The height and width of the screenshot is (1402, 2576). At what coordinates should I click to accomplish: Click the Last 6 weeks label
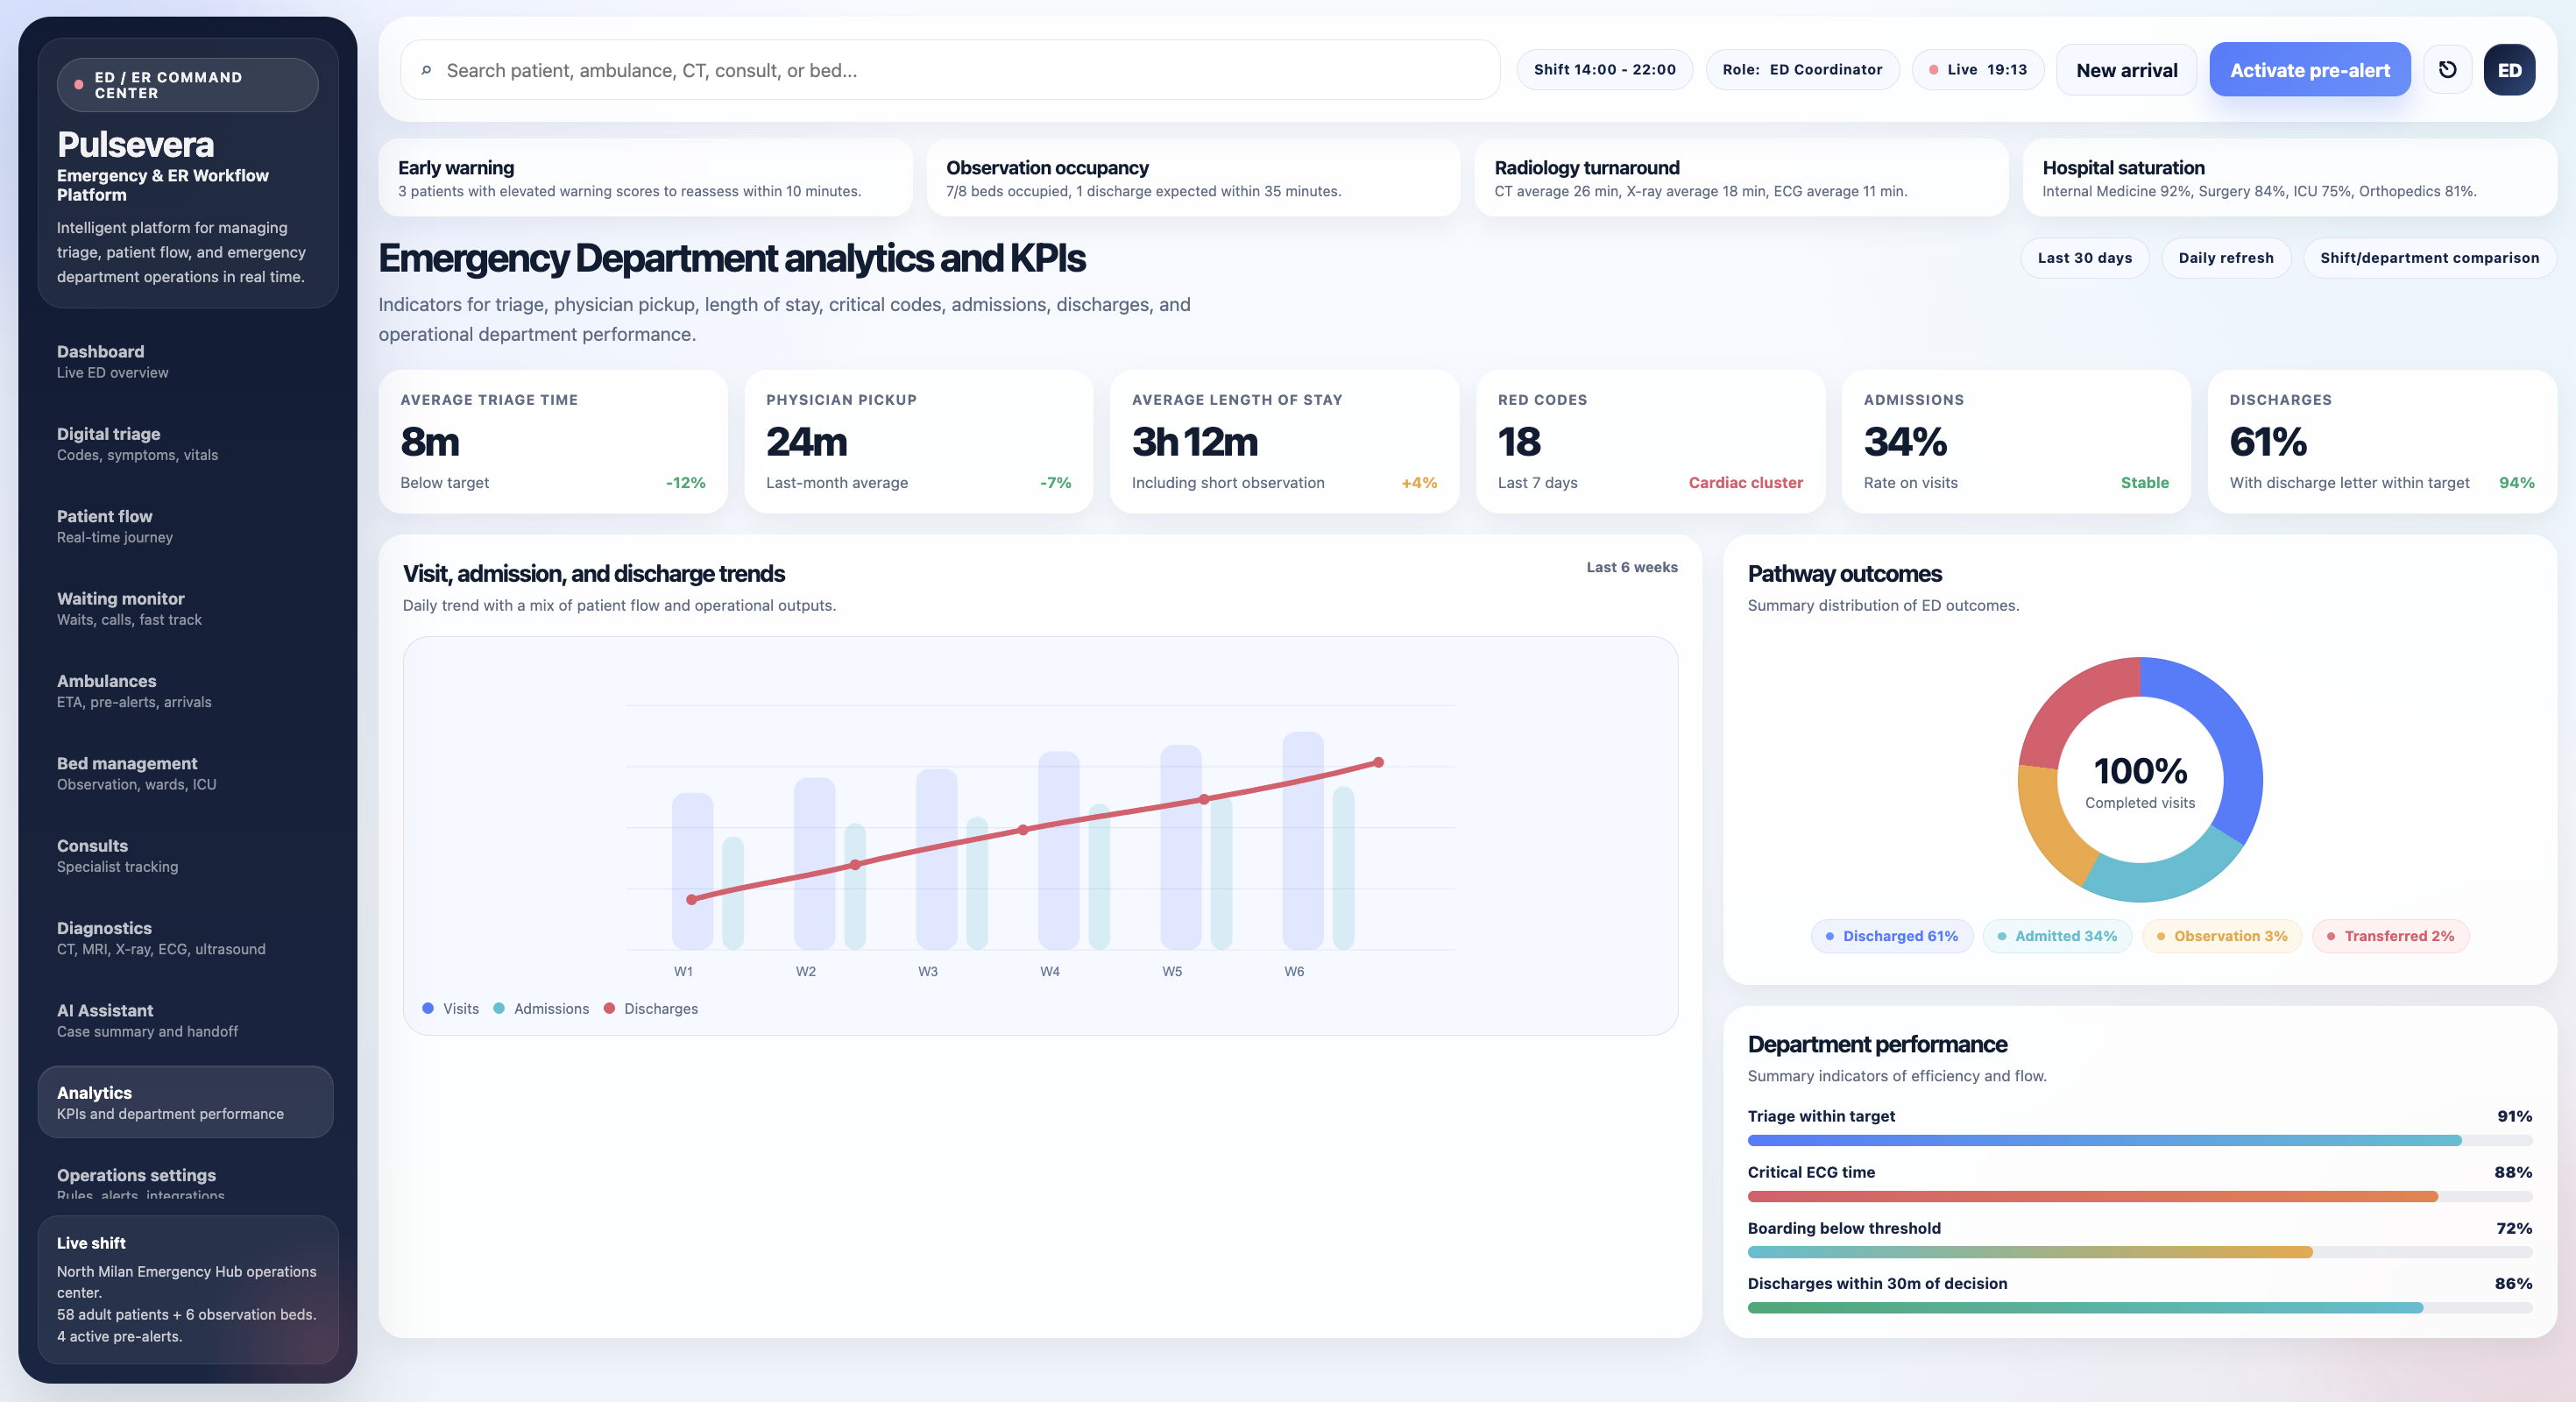pyautogui.click(x=1632, y=567)
